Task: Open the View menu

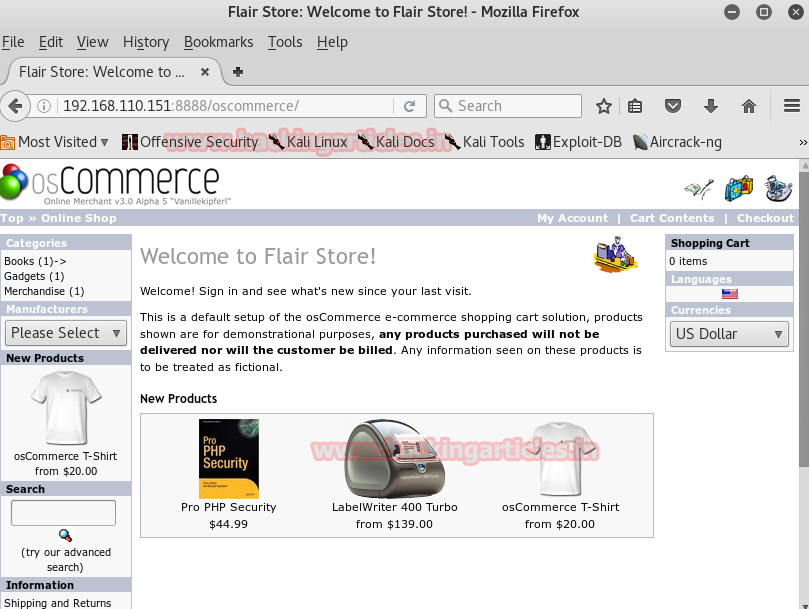Action: pyautogui.click(x=92, y=42)
